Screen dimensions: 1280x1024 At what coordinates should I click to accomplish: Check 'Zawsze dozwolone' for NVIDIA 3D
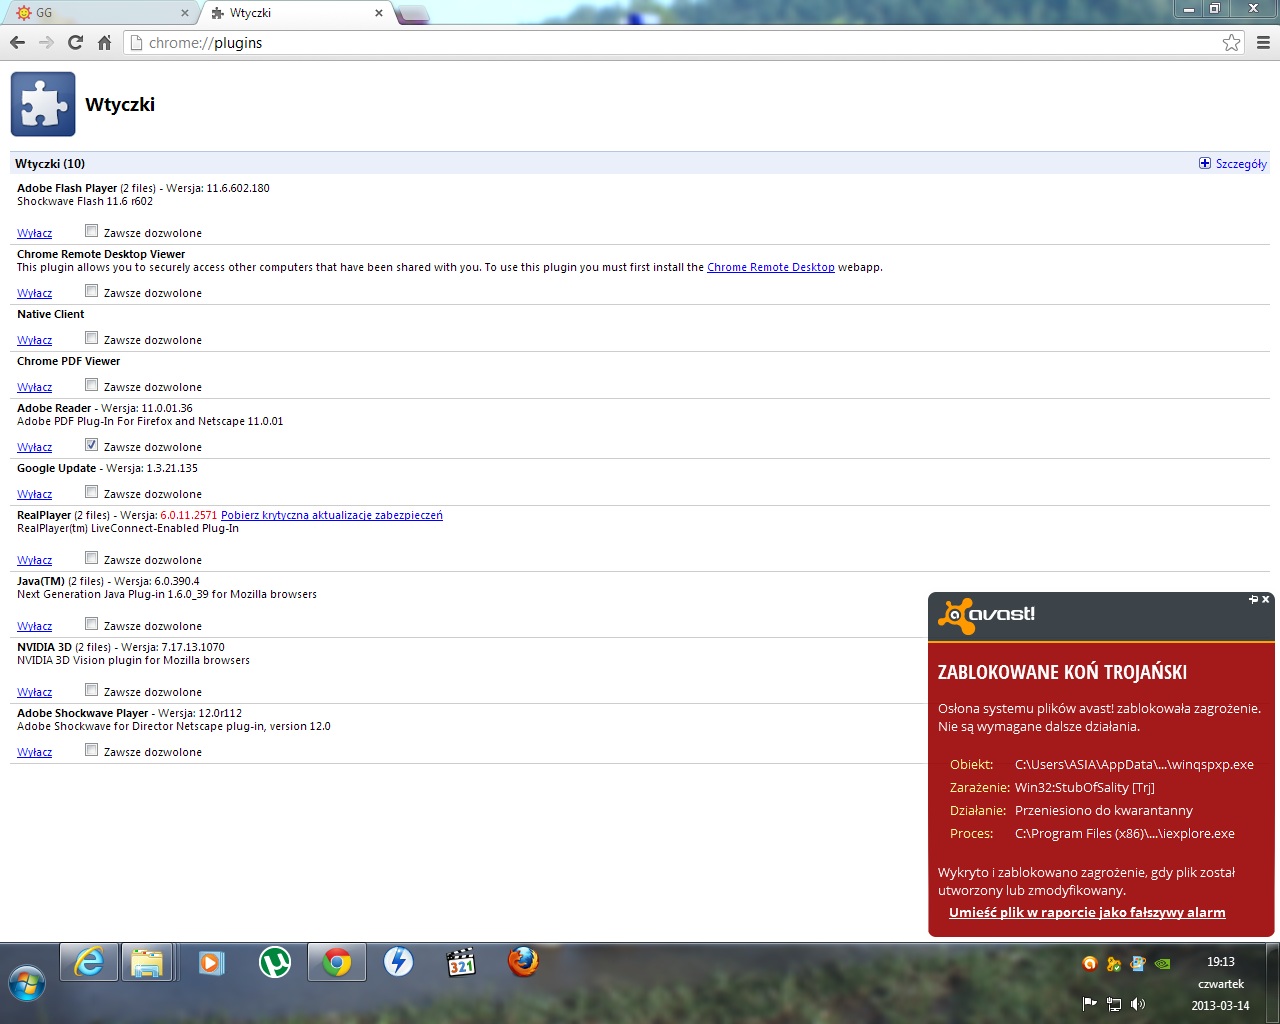click(x=91, y=690)
